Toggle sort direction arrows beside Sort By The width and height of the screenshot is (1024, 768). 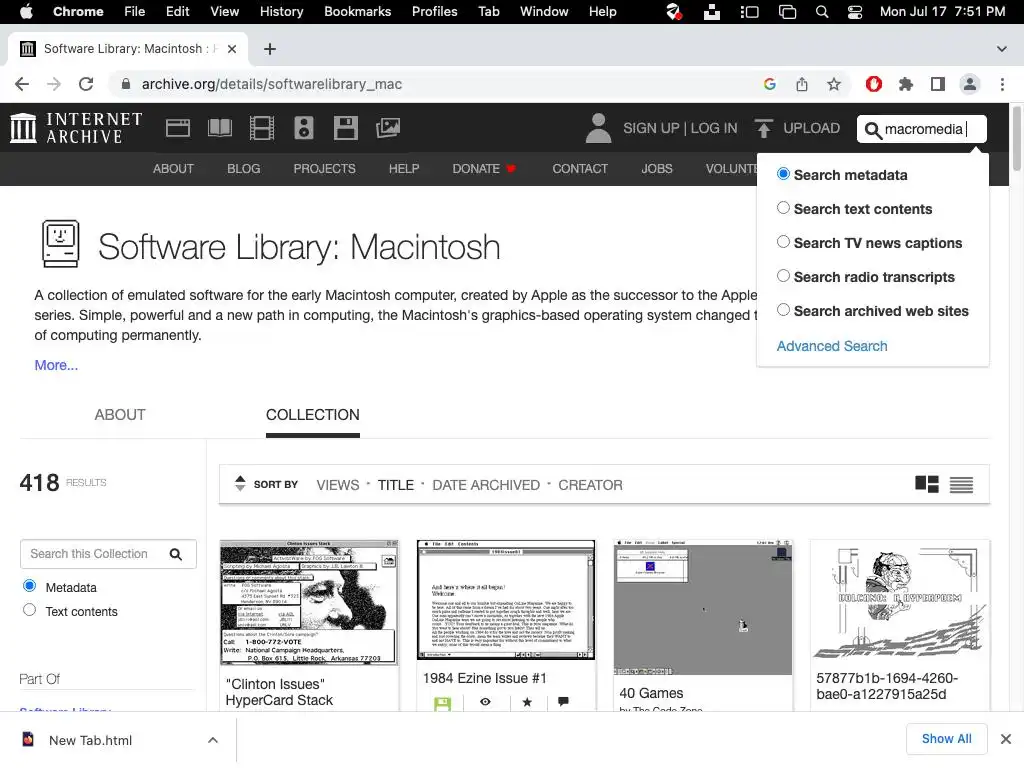click(240, 483)
